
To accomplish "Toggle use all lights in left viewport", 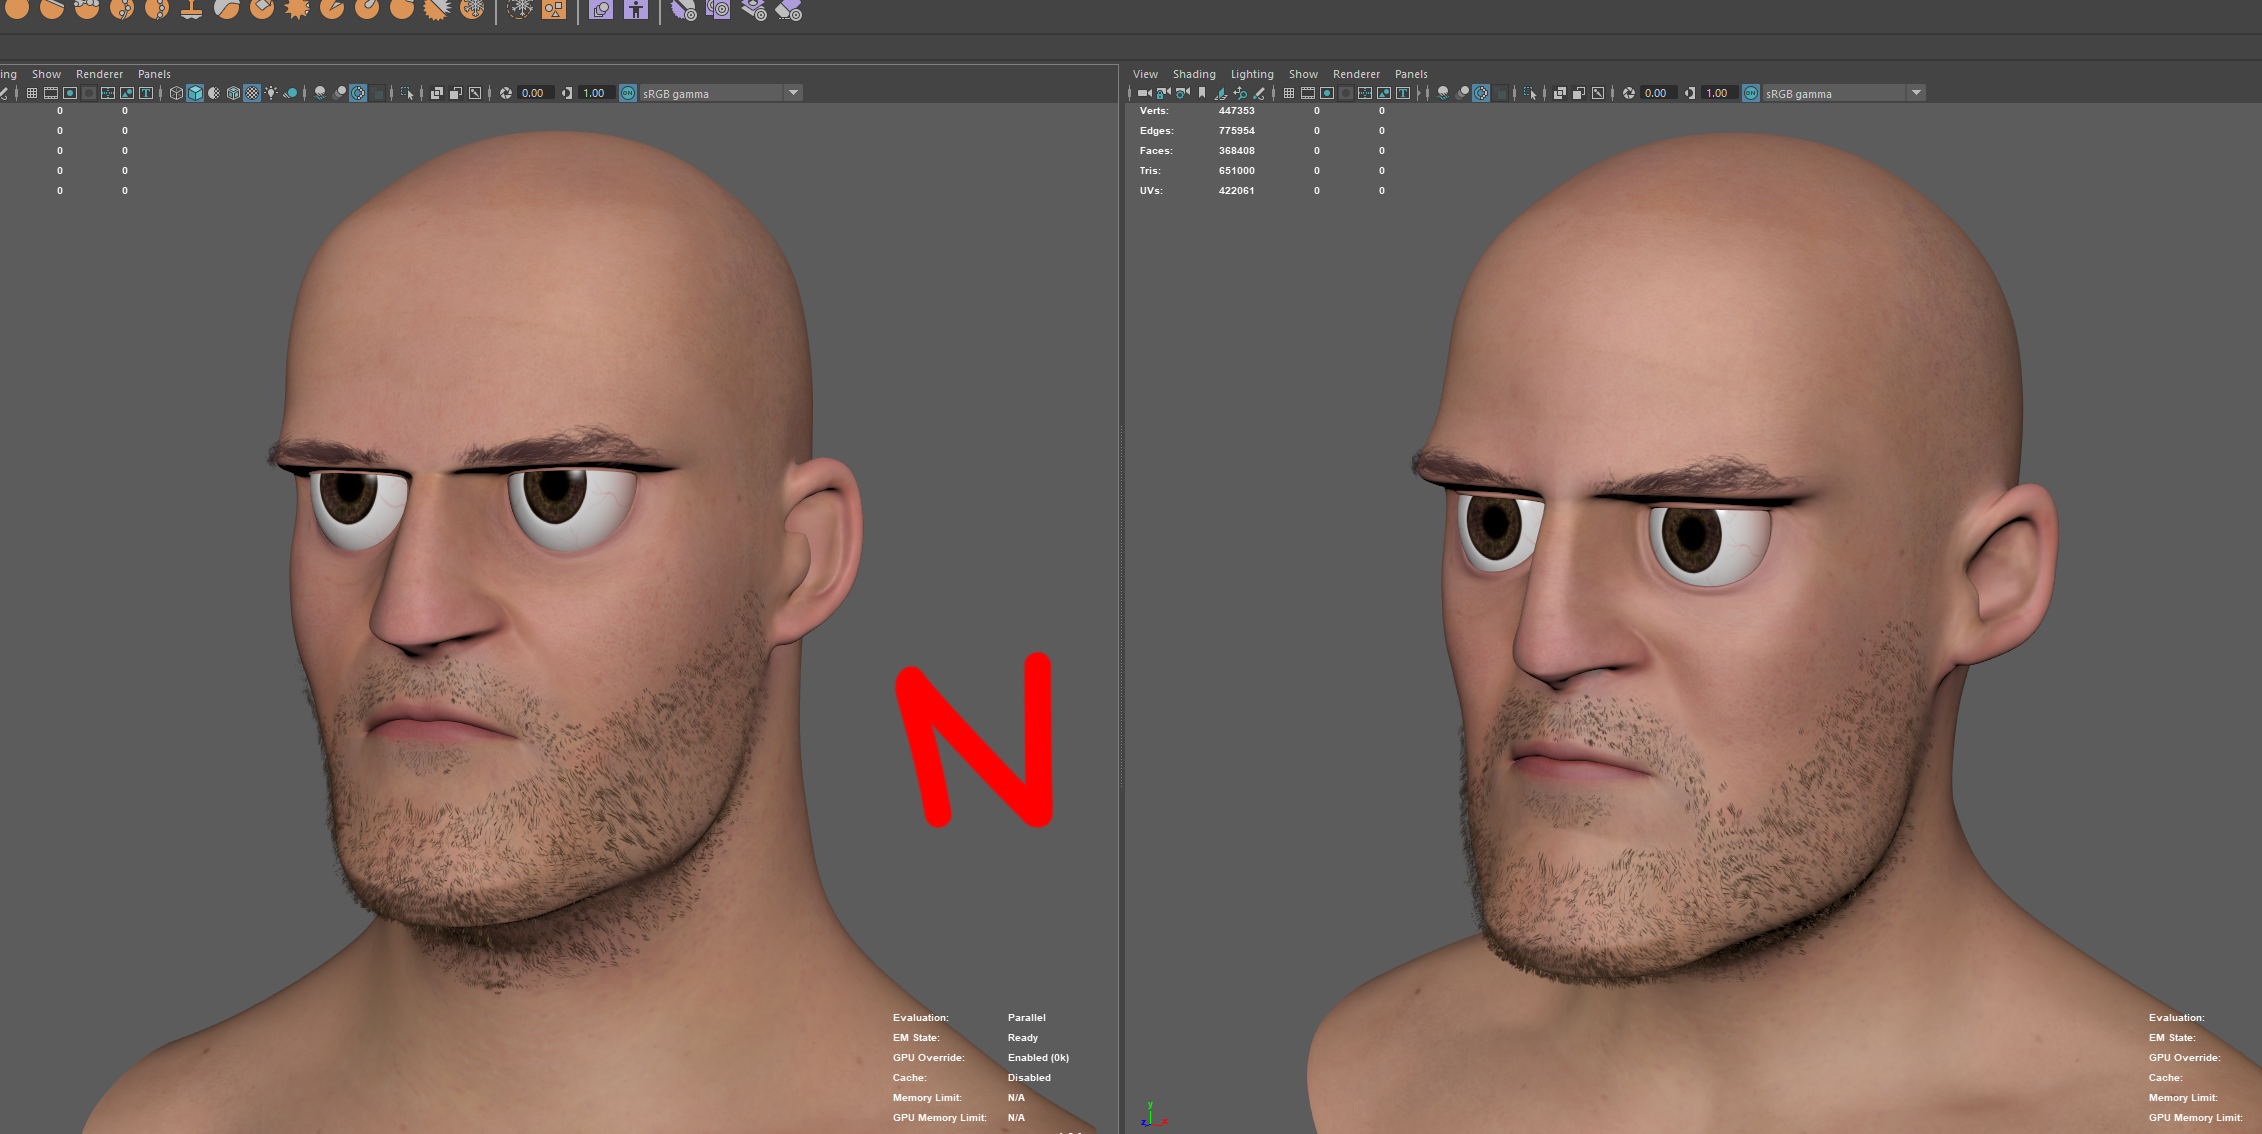I will [x=271, y=93].
